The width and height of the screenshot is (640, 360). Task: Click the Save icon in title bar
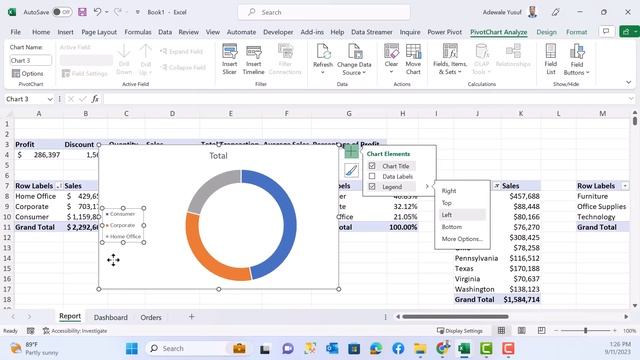[x=82, y=12]
